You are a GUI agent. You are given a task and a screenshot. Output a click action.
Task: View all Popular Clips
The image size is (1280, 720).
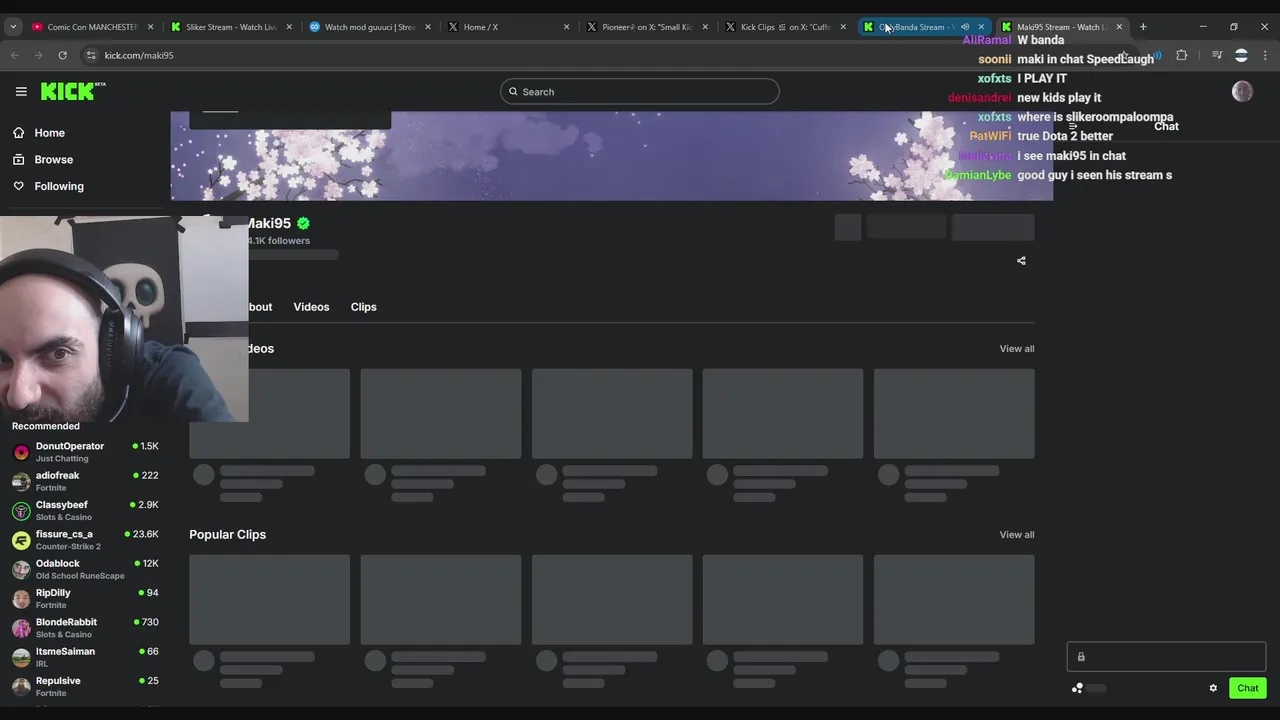point(1017,535)
